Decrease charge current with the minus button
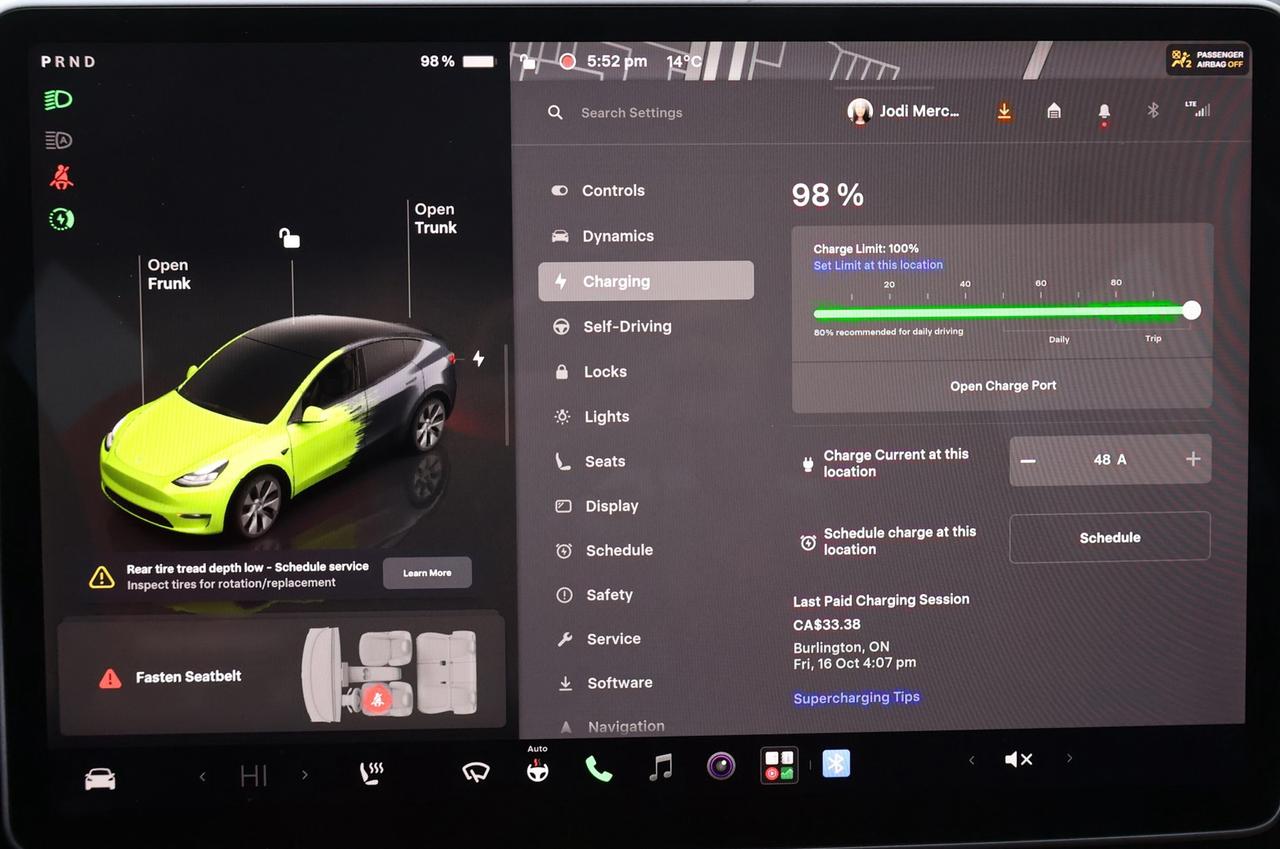Viewport: 1280px width, 849px height. click(x=1028, y=460)
